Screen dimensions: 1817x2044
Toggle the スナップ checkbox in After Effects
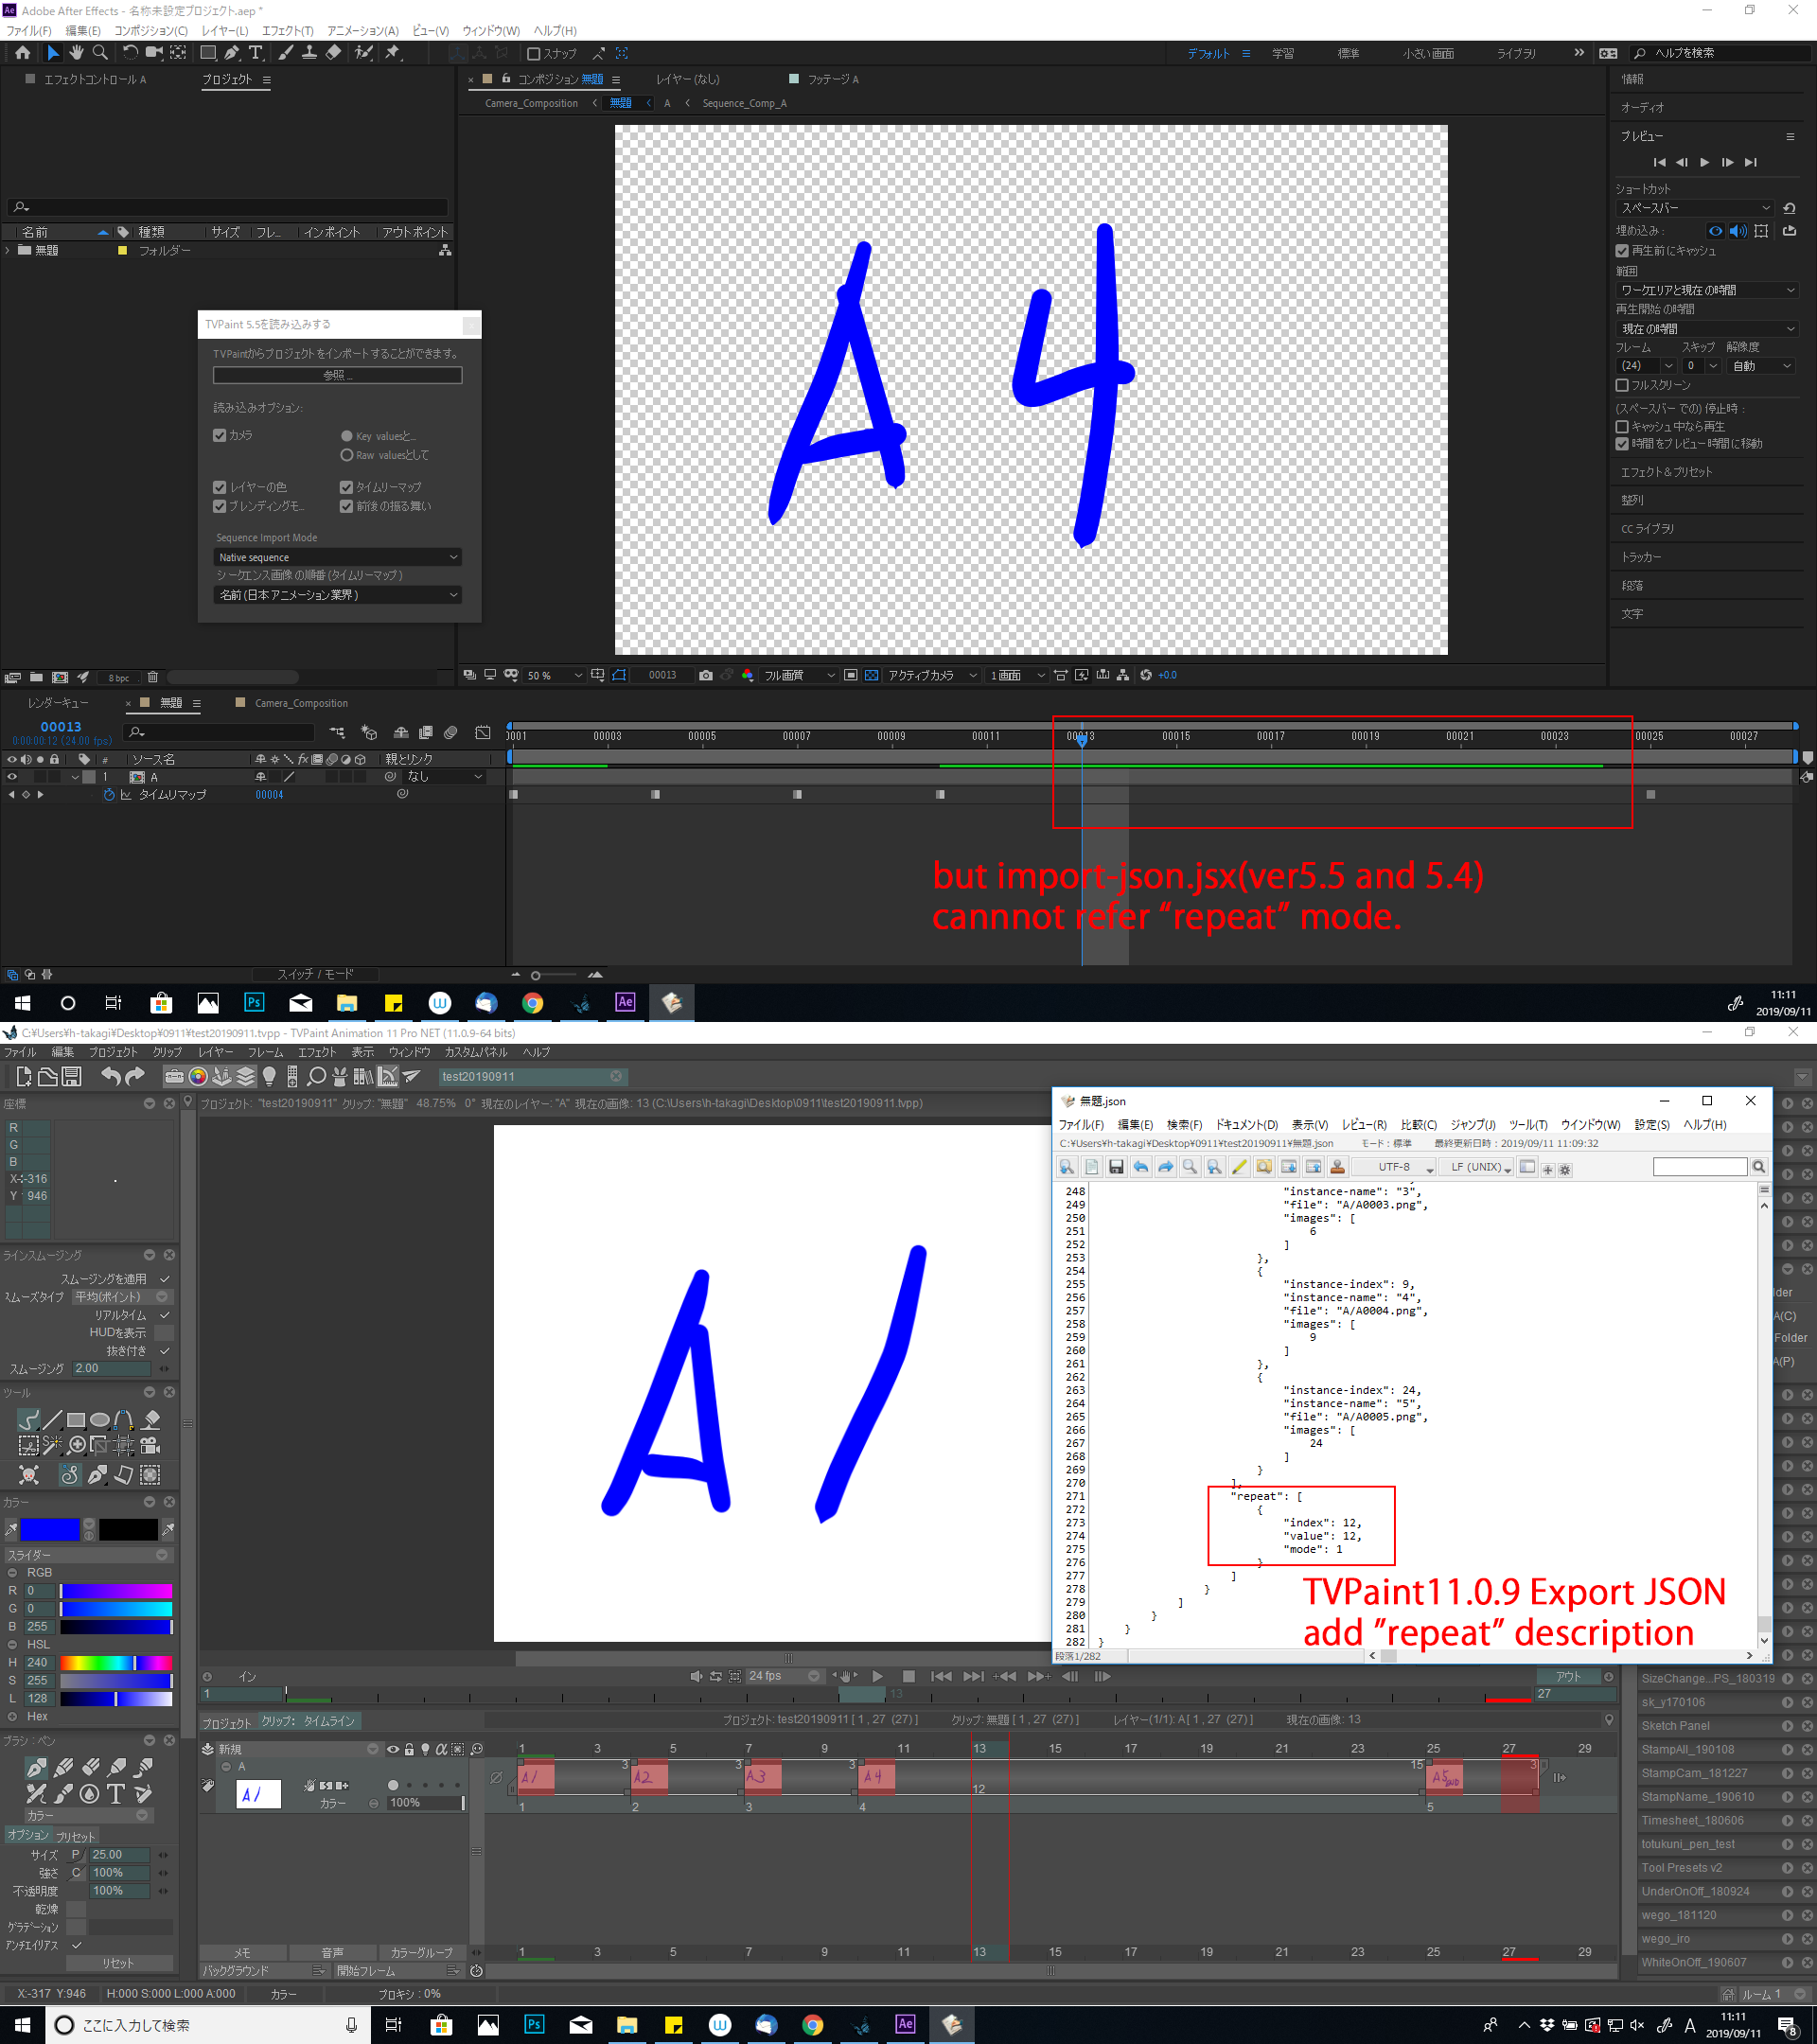[x=534, y=54]
